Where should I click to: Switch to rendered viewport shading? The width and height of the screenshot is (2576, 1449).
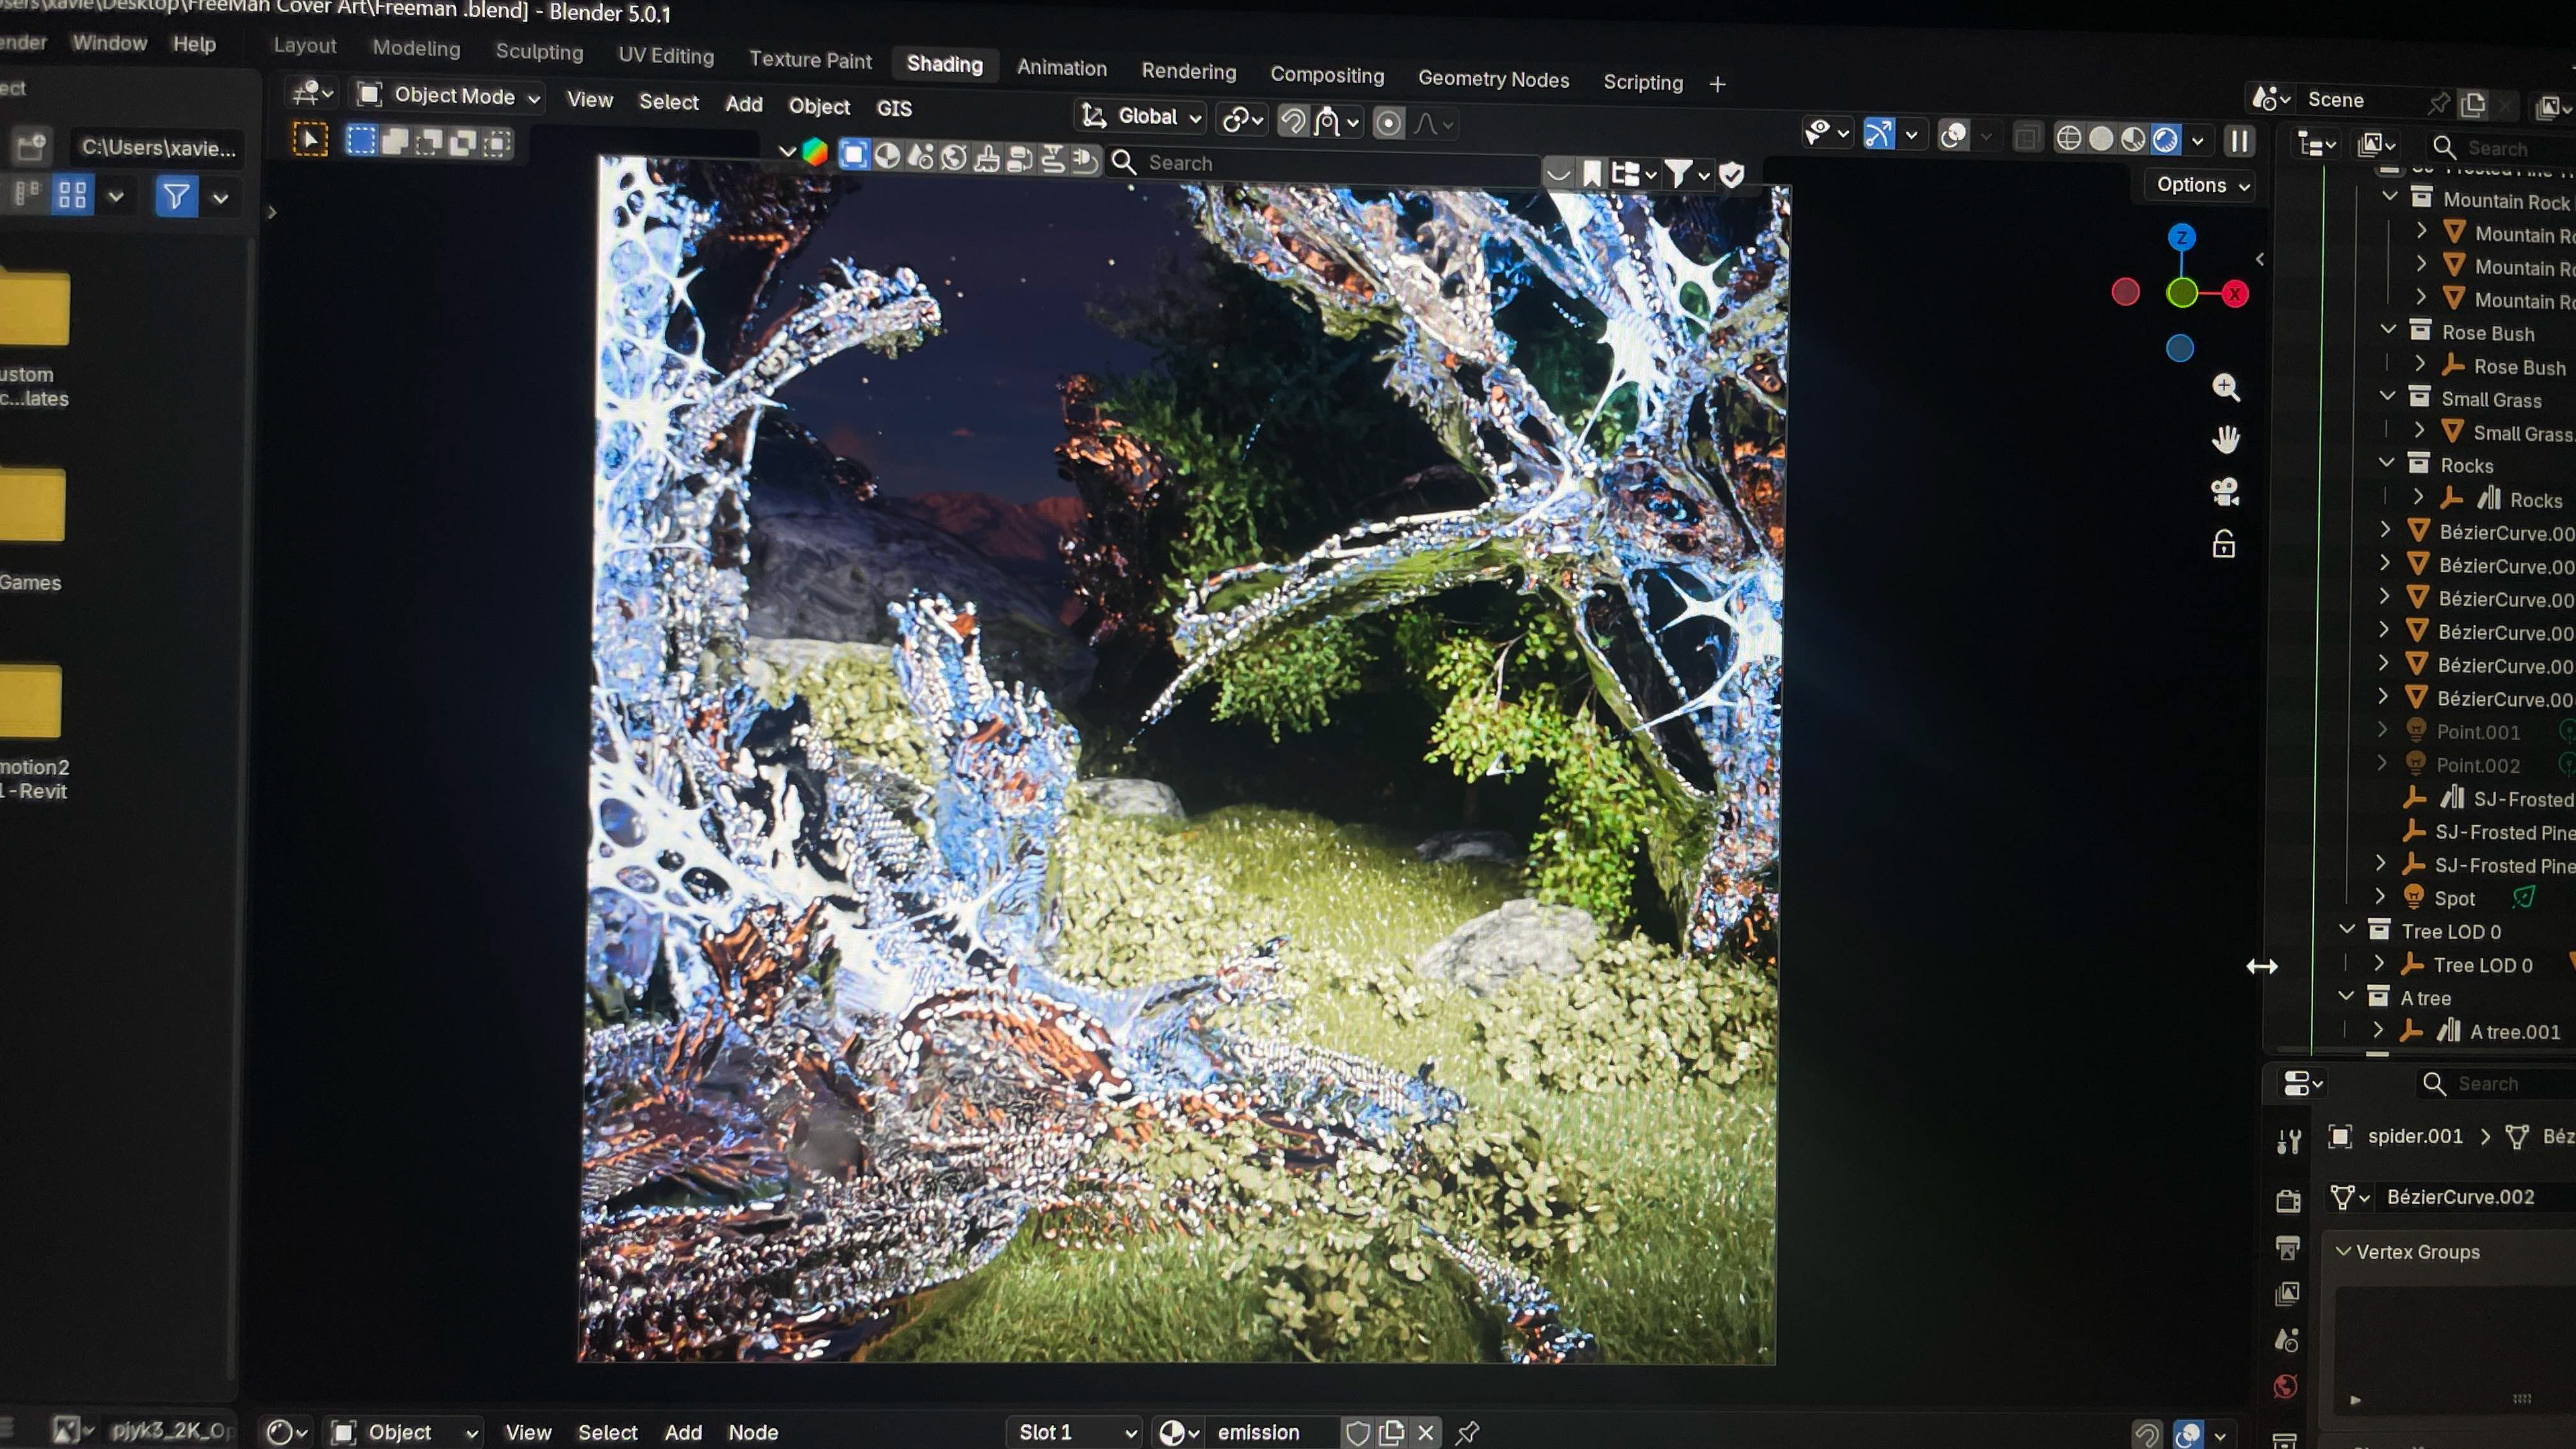(2165, 140)
